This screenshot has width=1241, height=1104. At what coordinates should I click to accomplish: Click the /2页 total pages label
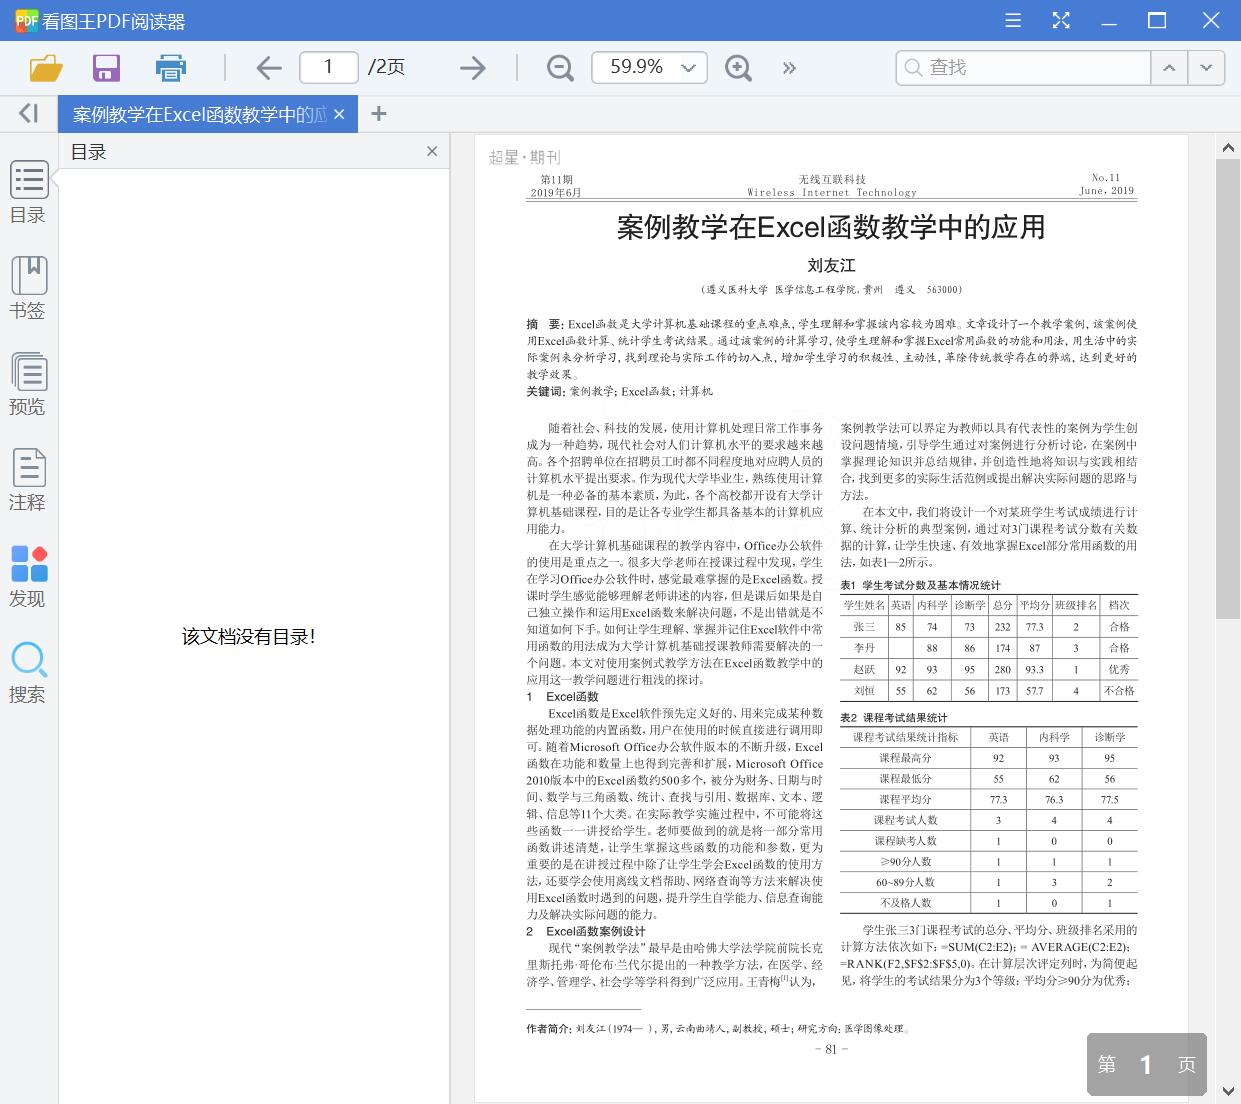tap(387, 67)
